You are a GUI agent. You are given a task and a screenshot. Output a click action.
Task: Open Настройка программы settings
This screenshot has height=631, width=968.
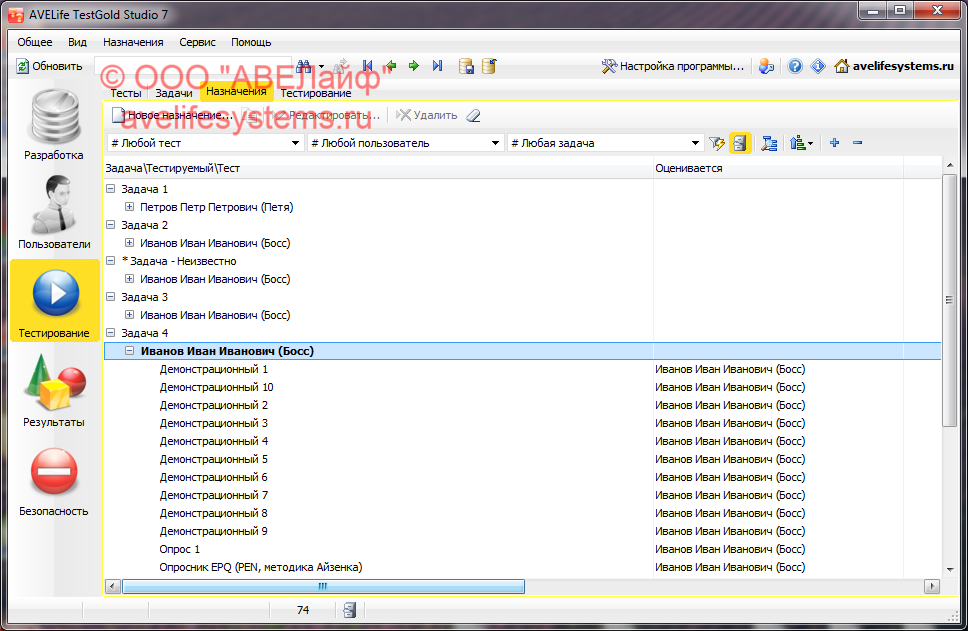(x=673, y=66)
